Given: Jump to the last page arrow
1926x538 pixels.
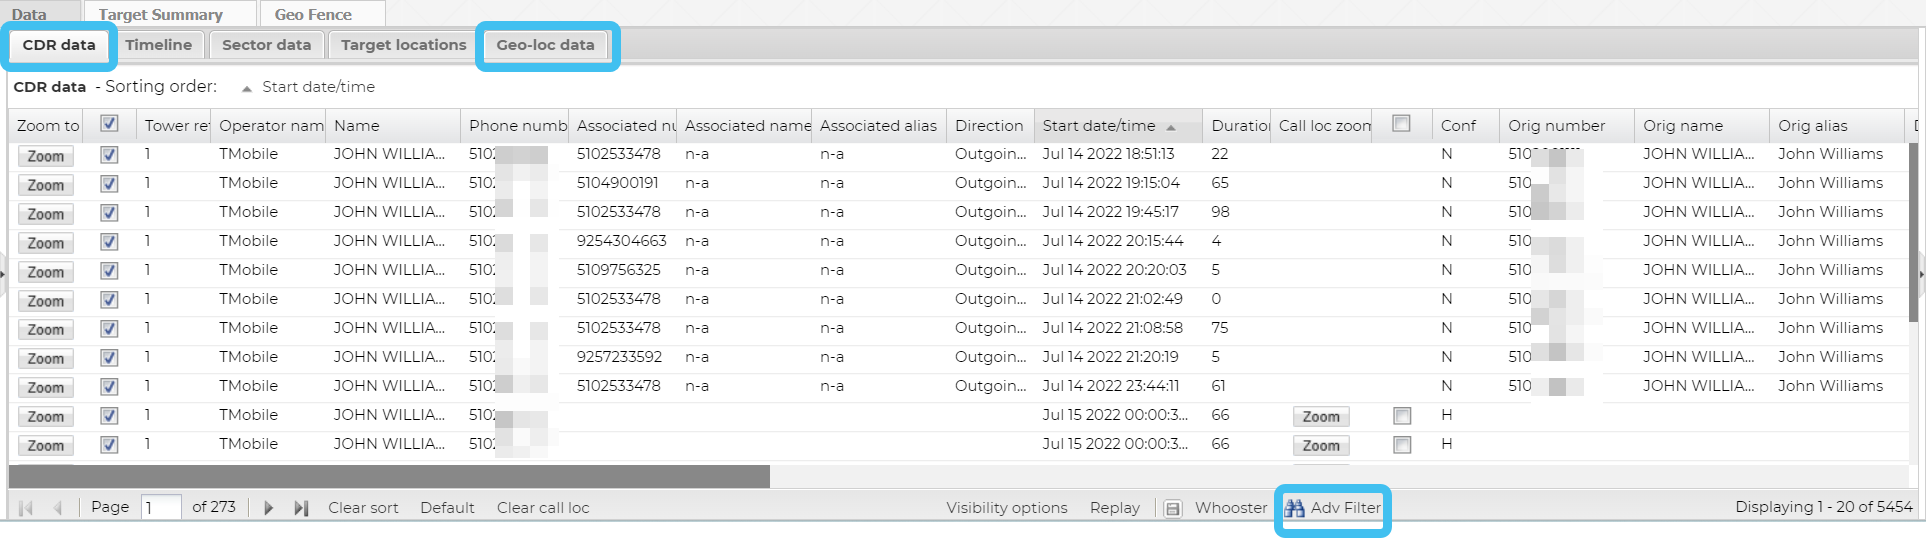Looking at the screenshot, I should (x=301, y=508).
